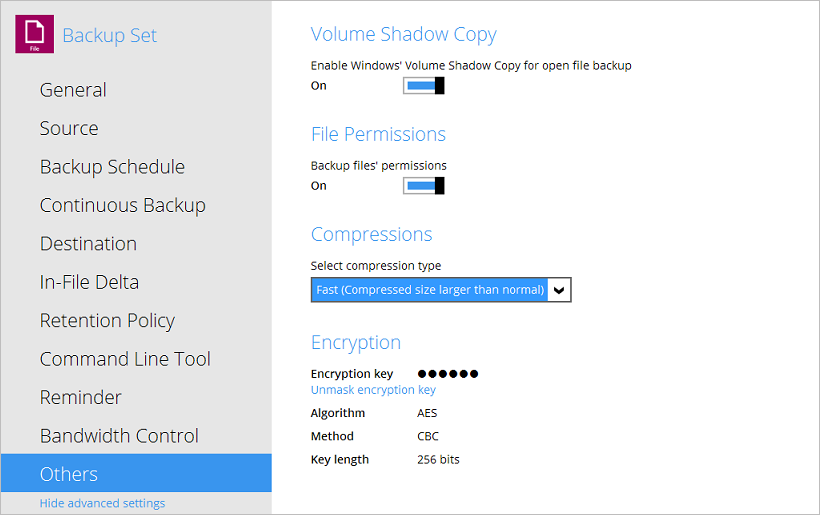Select In-File Delta menu item
Image resolution: width=820 pixels, height=515 pixels.
89,282
